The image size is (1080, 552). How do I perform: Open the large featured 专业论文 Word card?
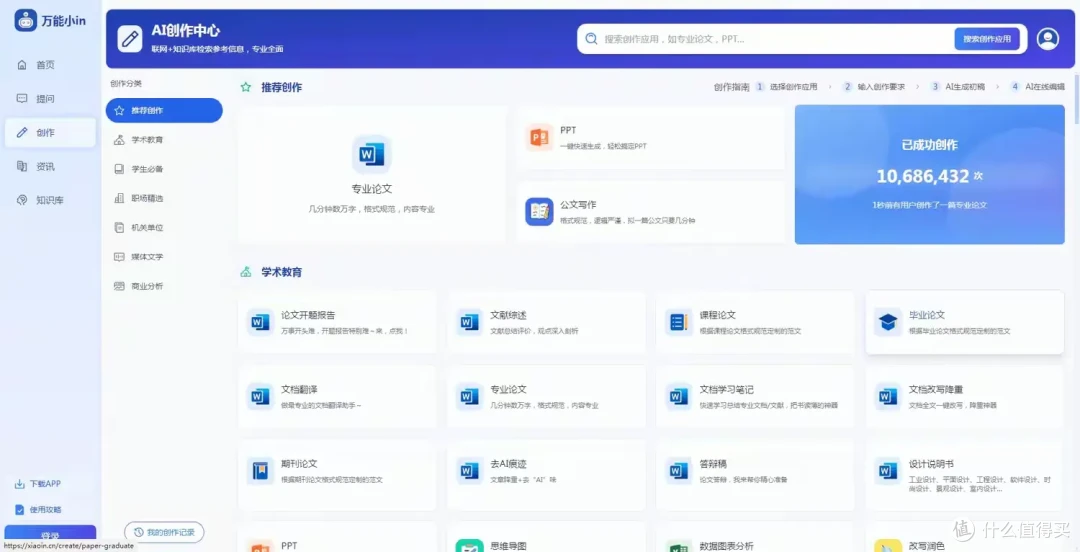click(372, 174)
